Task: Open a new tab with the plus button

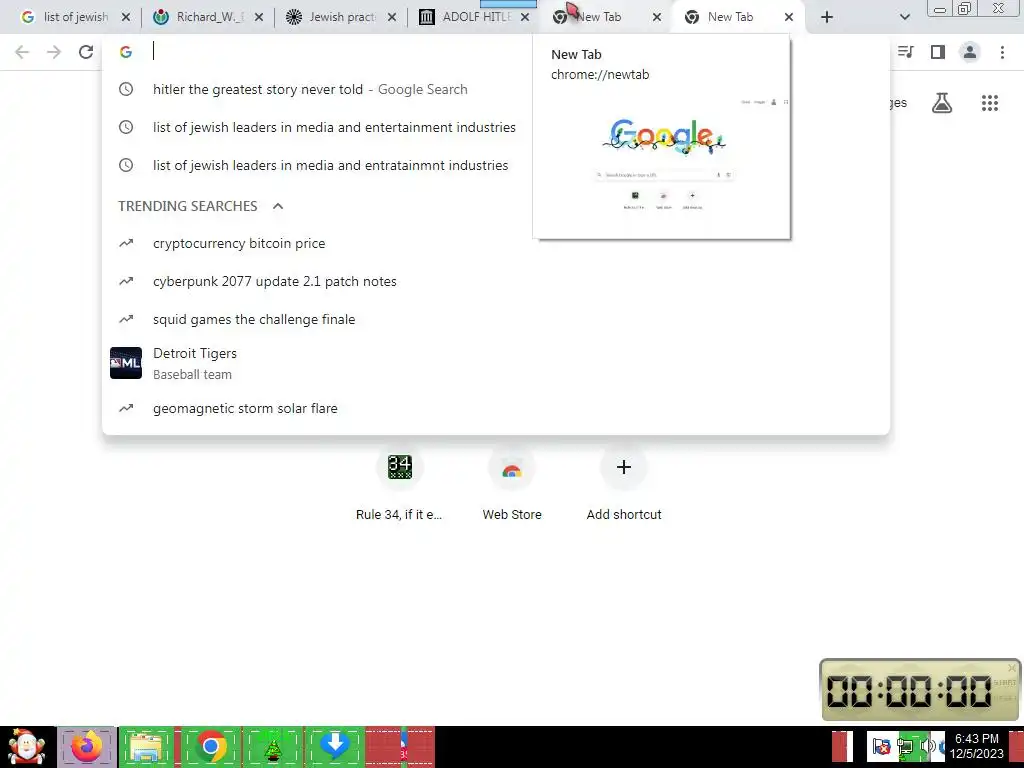Action: click(x=827, y=17)
